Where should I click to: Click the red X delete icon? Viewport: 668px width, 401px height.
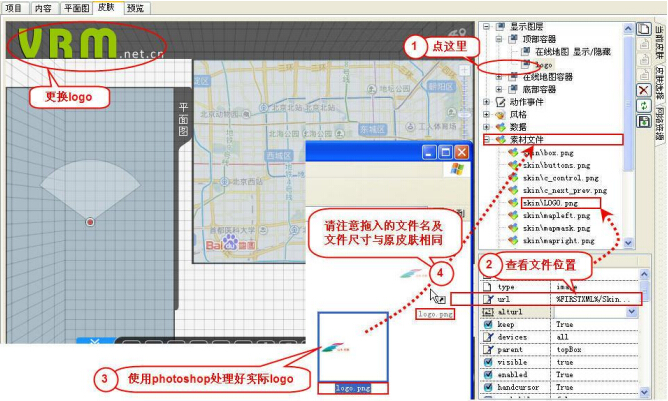click(643, 90)
